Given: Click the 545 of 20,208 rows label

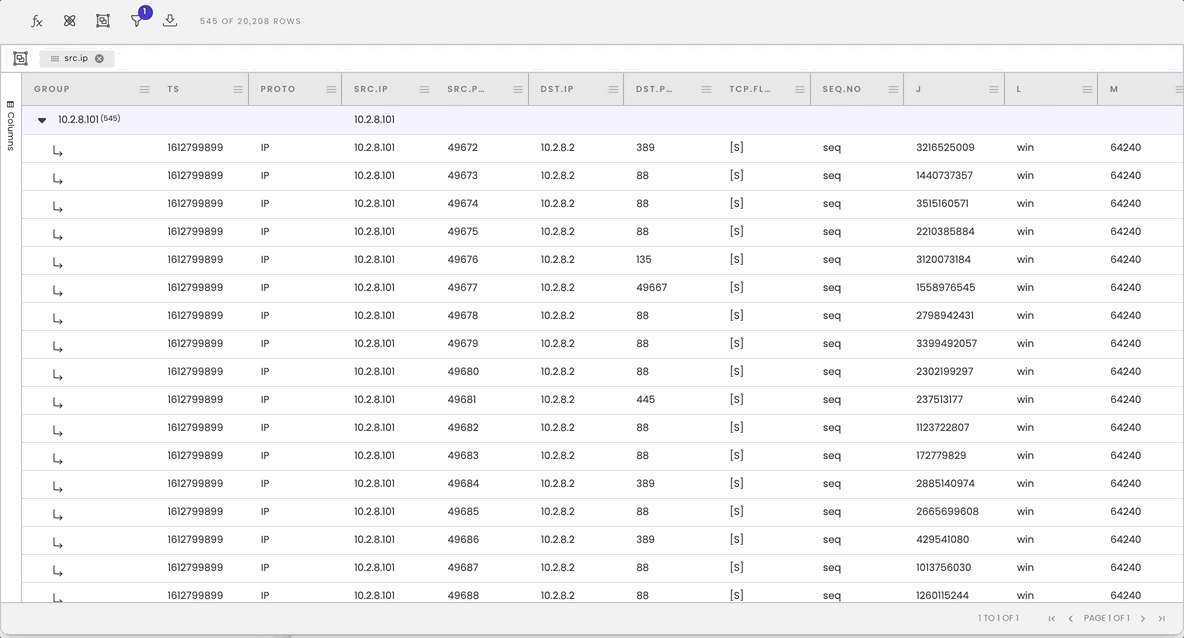Looking at the screenshot, I should point(250,21).
